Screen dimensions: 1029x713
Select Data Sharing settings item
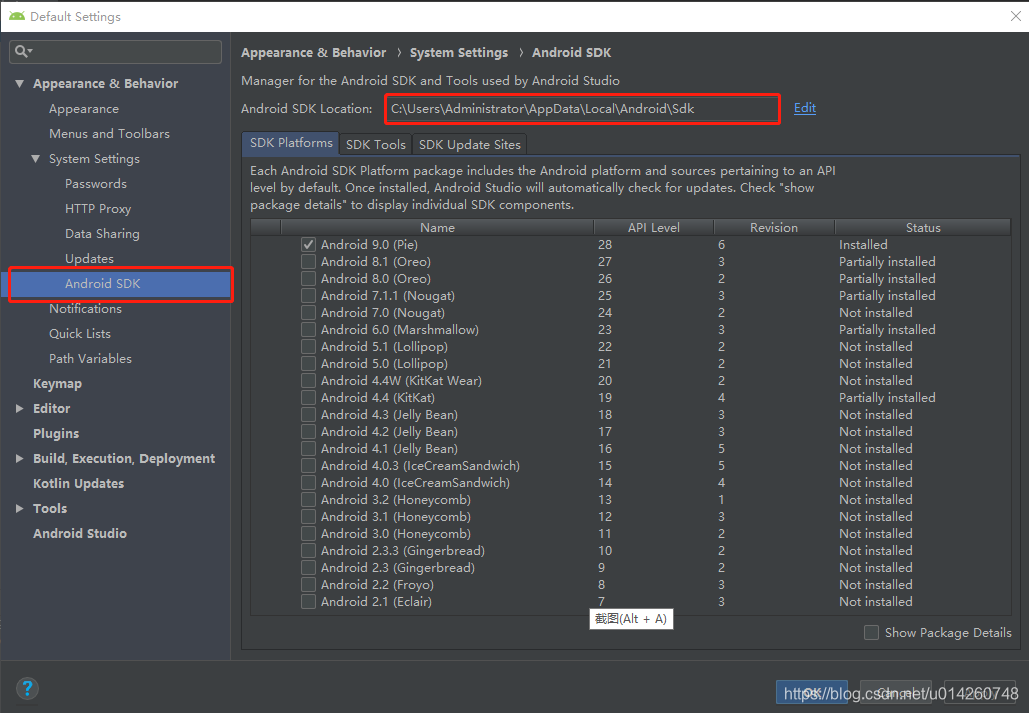(102, 234)
